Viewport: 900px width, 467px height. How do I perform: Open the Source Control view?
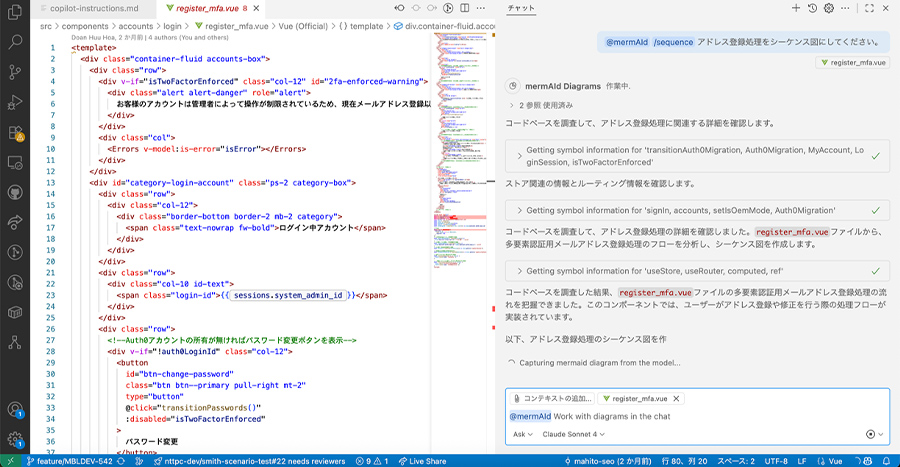point(15,72)
